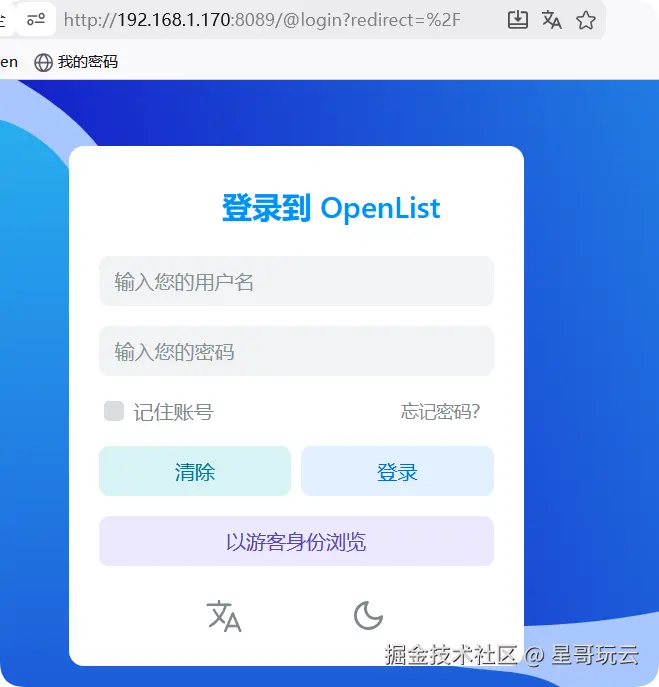Open site settings icon in address bar
The height and width of the screenshot is (687, 659).
[x=36, y=19]
